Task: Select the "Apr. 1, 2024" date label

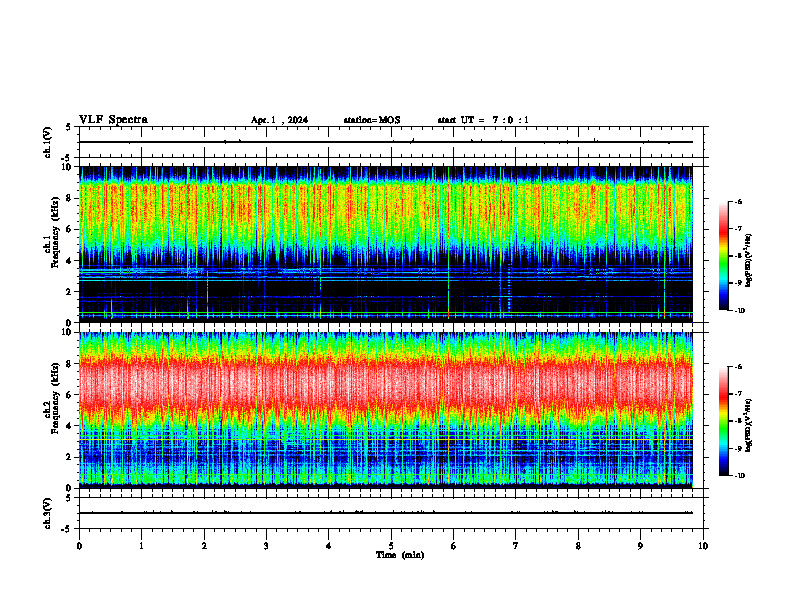Action: point(279,120)
